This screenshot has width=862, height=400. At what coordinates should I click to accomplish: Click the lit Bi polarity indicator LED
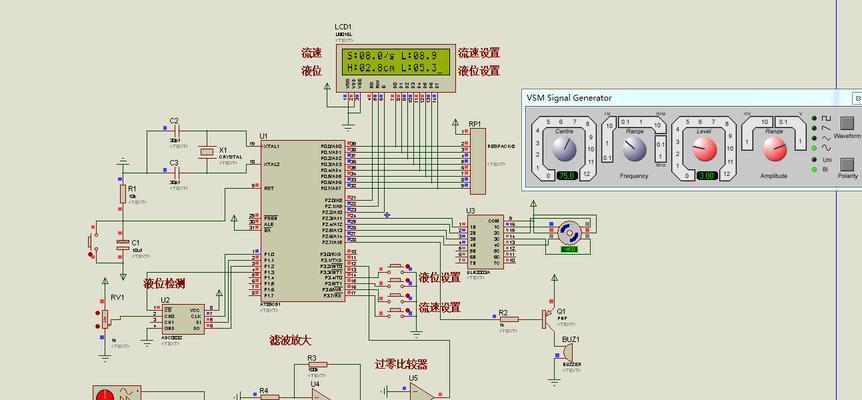coord(814,169)
